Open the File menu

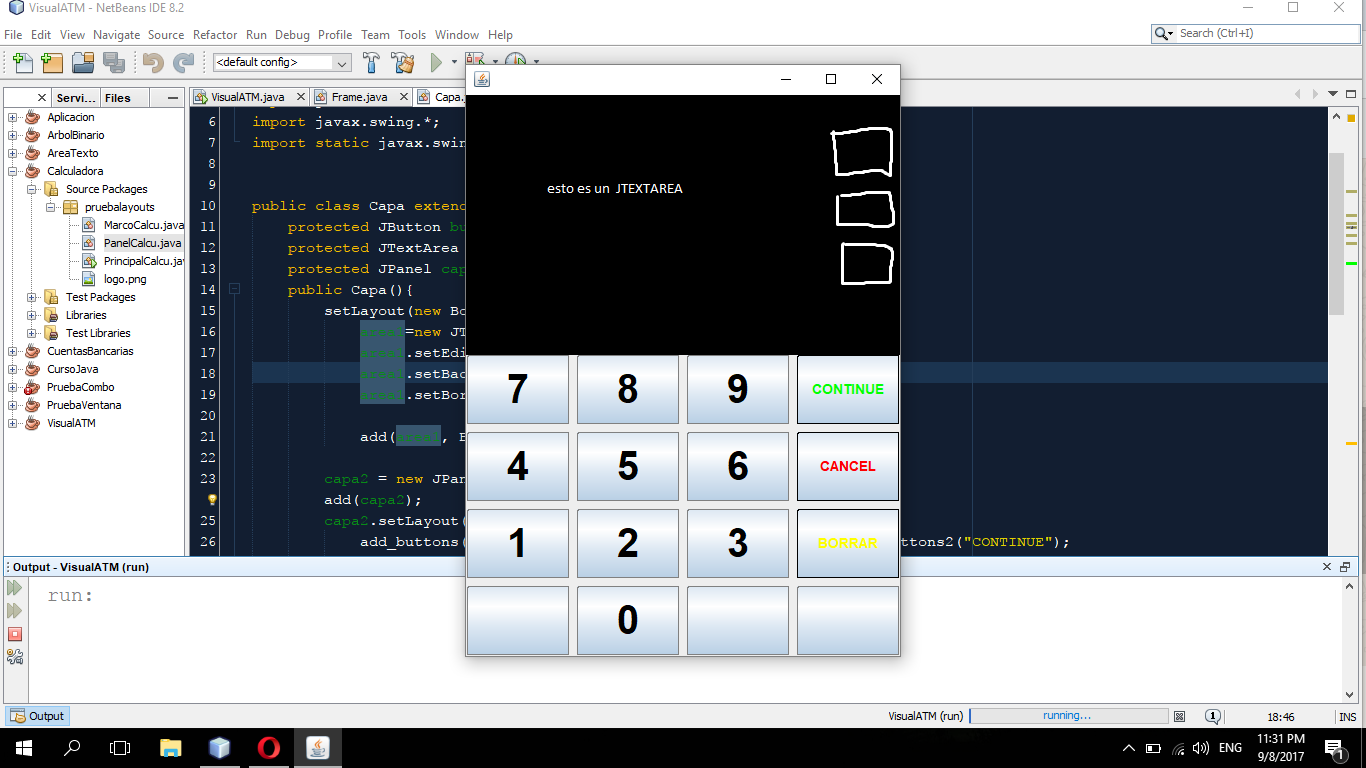click(x=13, y=34)
